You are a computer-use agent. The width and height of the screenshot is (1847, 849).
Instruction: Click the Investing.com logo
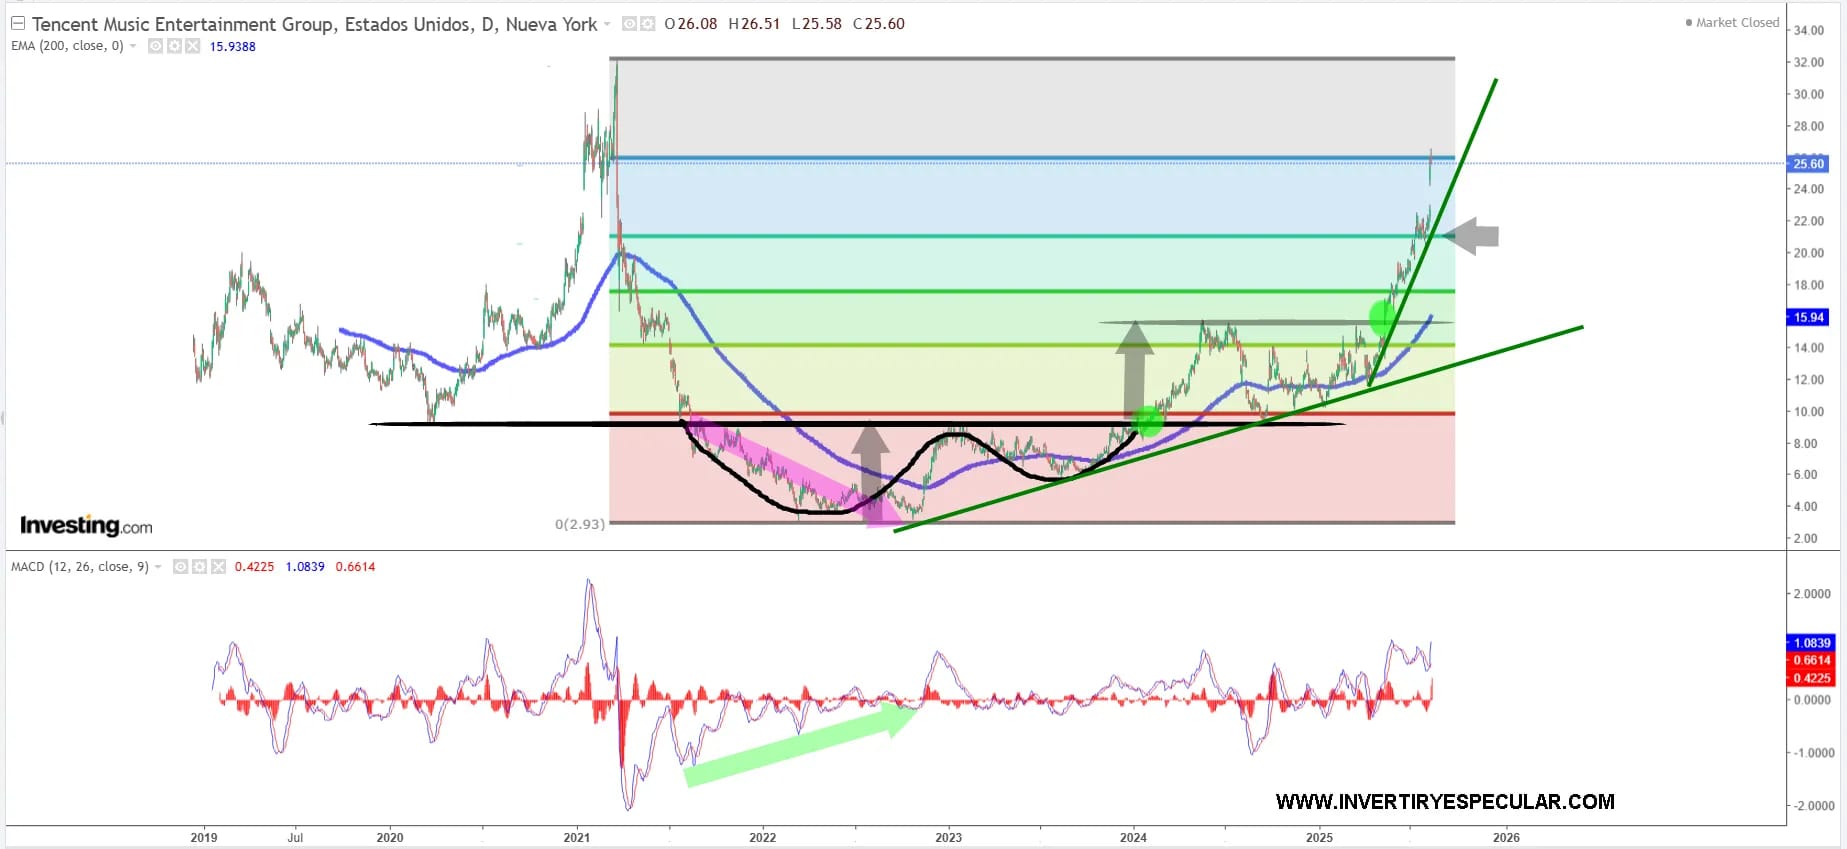click(86, 525)
